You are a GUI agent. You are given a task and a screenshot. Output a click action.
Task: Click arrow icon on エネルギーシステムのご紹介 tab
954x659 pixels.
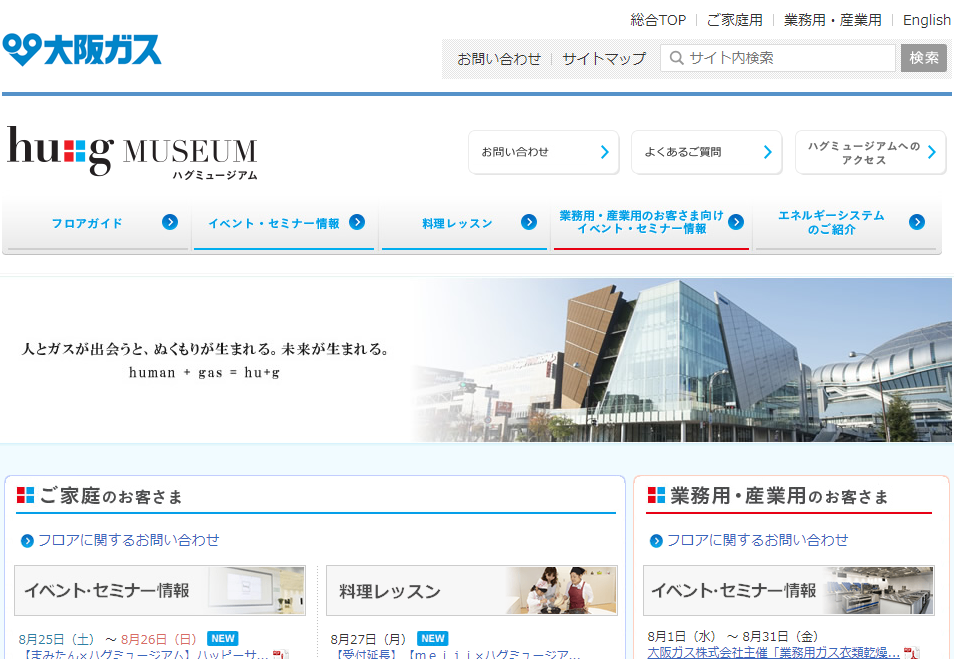[x=917, y=222]
